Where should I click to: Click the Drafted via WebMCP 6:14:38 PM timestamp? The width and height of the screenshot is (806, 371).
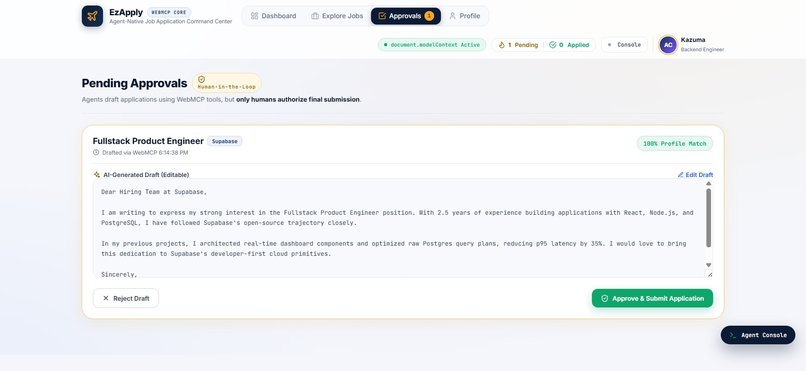point(145,153)
